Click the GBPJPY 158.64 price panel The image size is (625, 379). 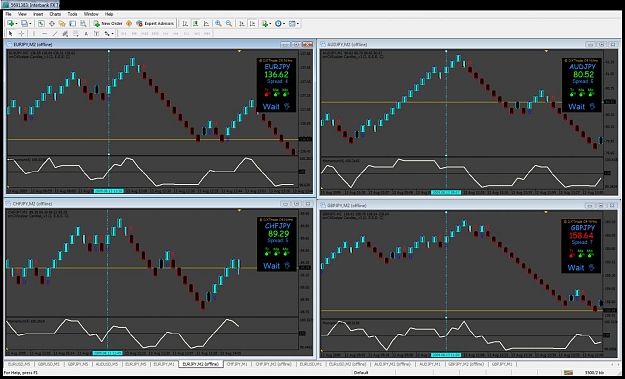coord(582,246)
